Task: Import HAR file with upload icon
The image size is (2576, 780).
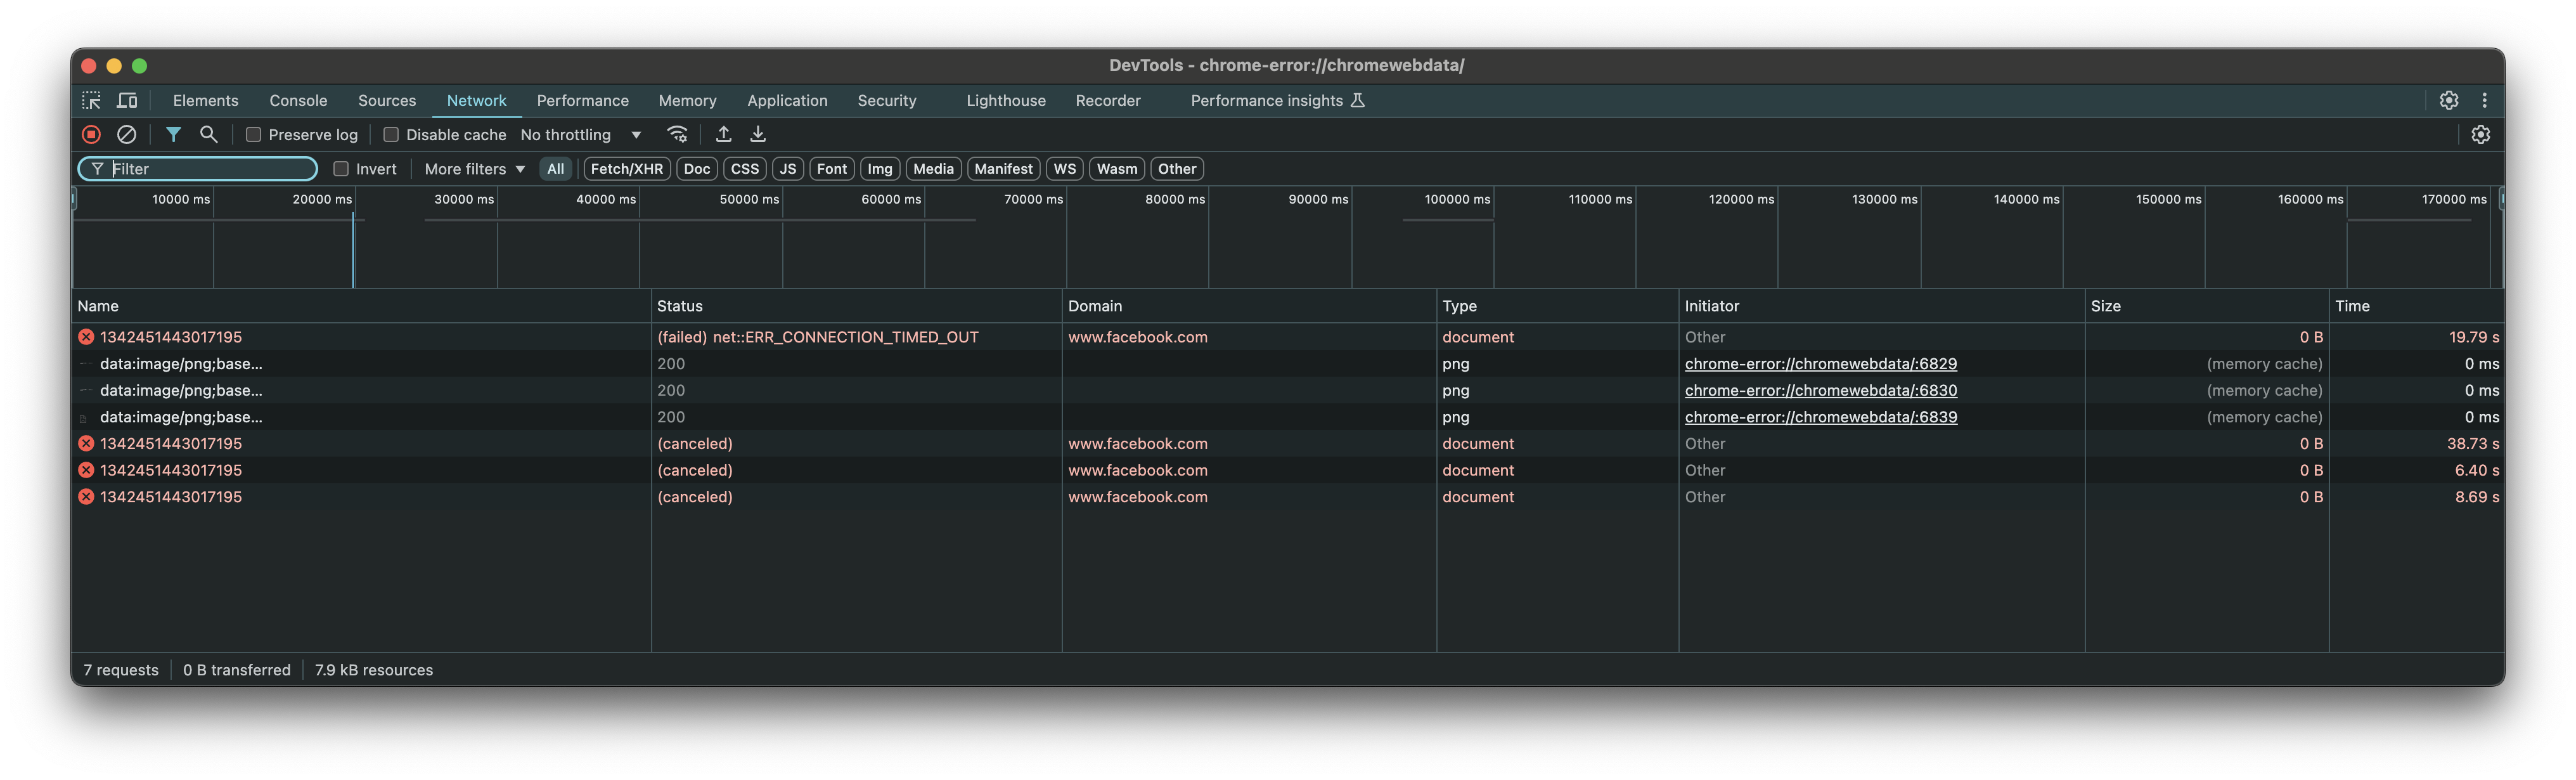Action: [724, 134]
